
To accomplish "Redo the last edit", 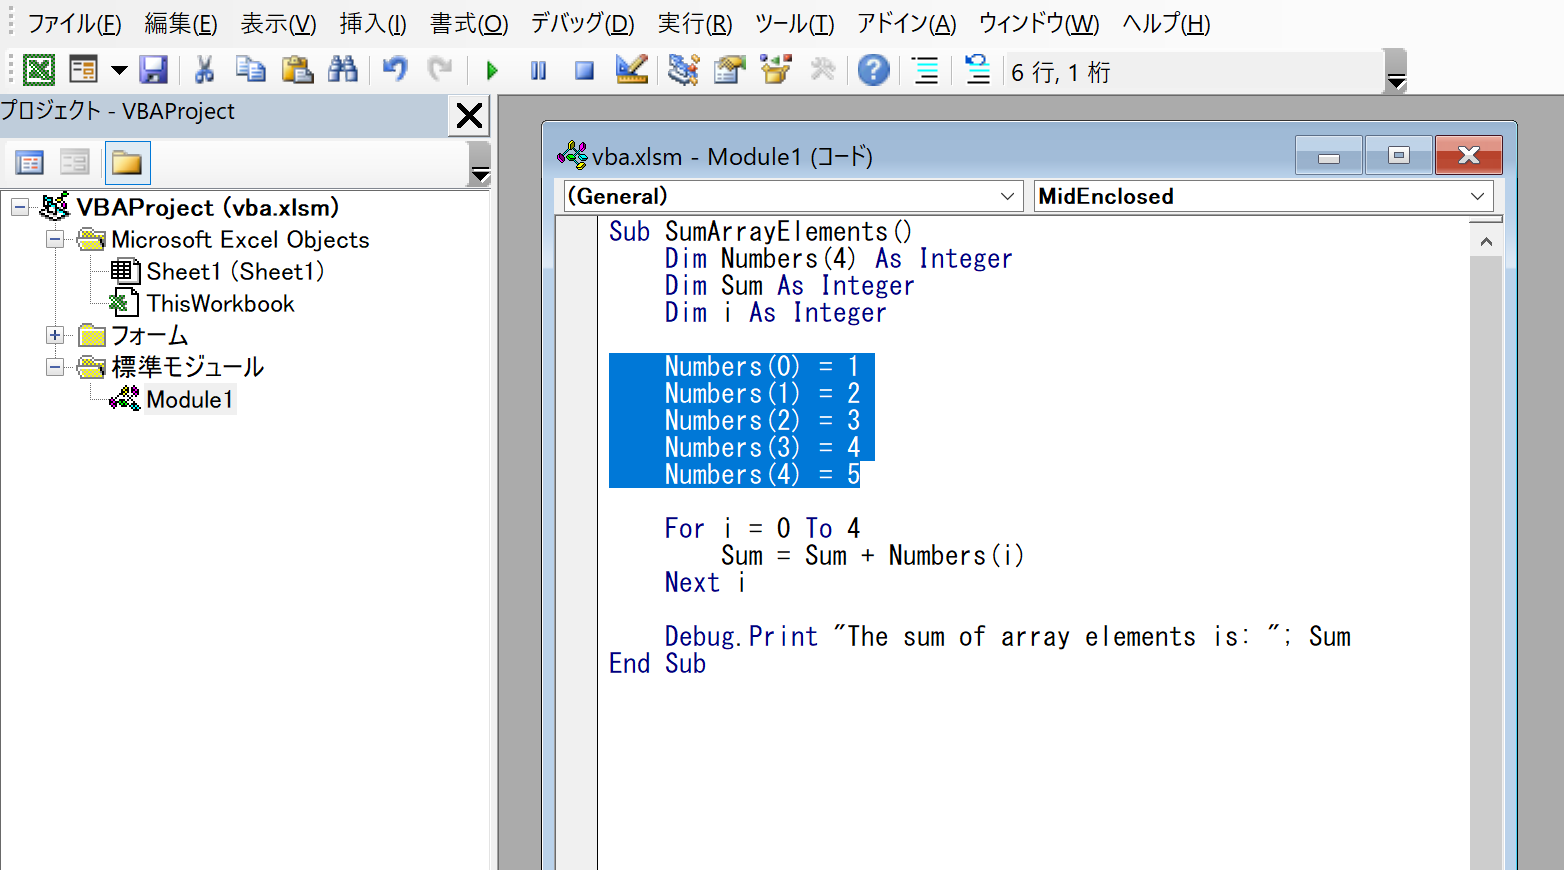I will (440, 70).
